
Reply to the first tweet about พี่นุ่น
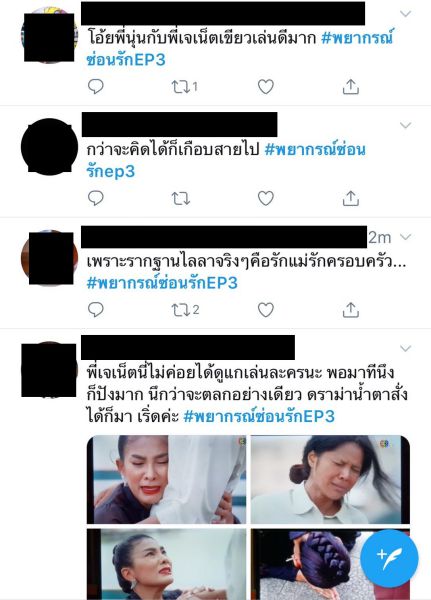(95, 86)
